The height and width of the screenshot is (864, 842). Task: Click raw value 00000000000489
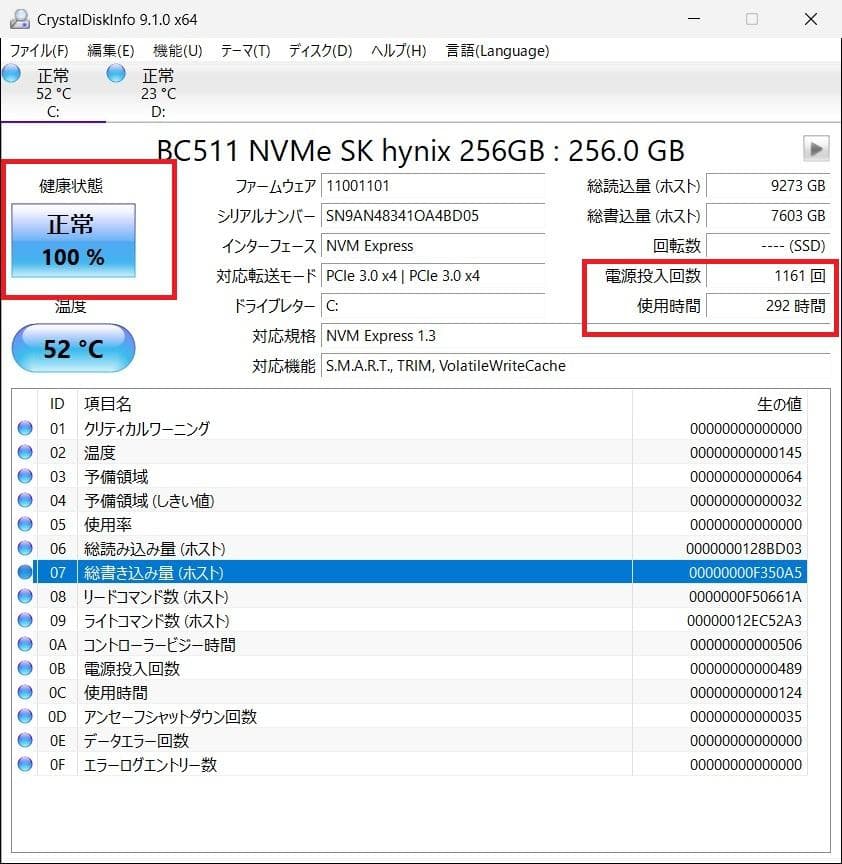tap(745, 668)
